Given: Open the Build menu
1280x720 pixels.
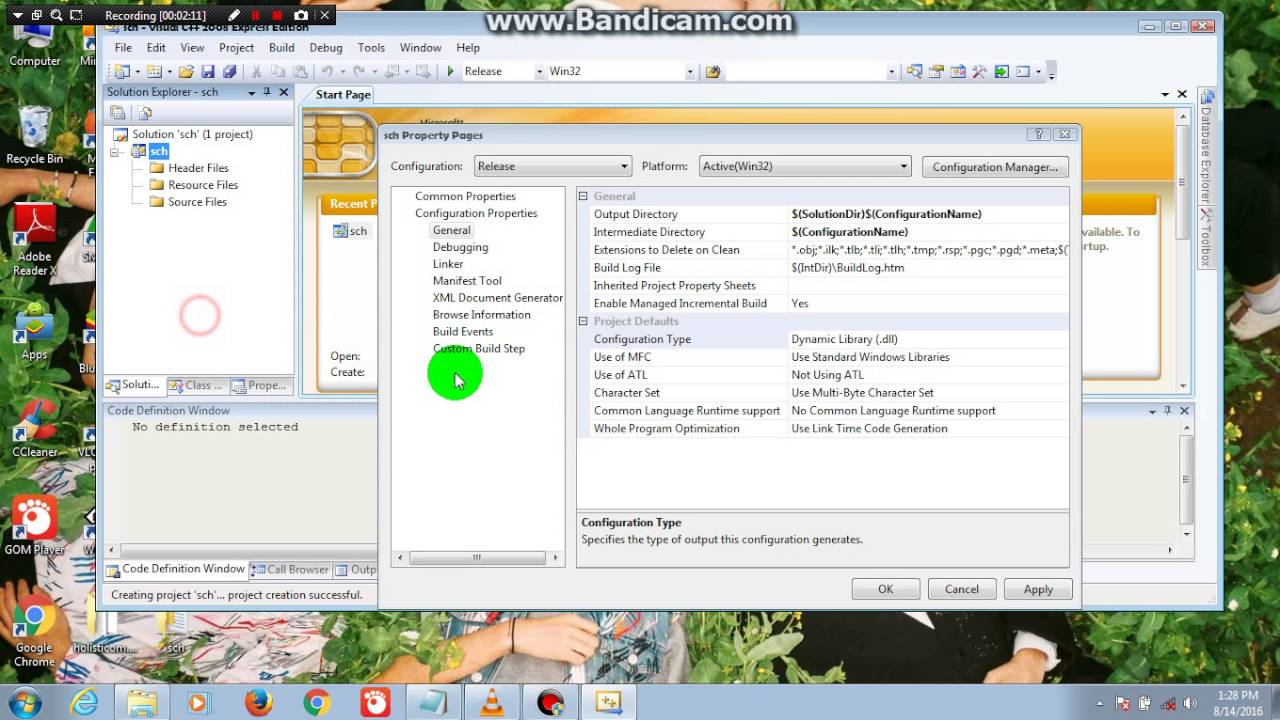Looking at the screenshot, I should point(282,47).
